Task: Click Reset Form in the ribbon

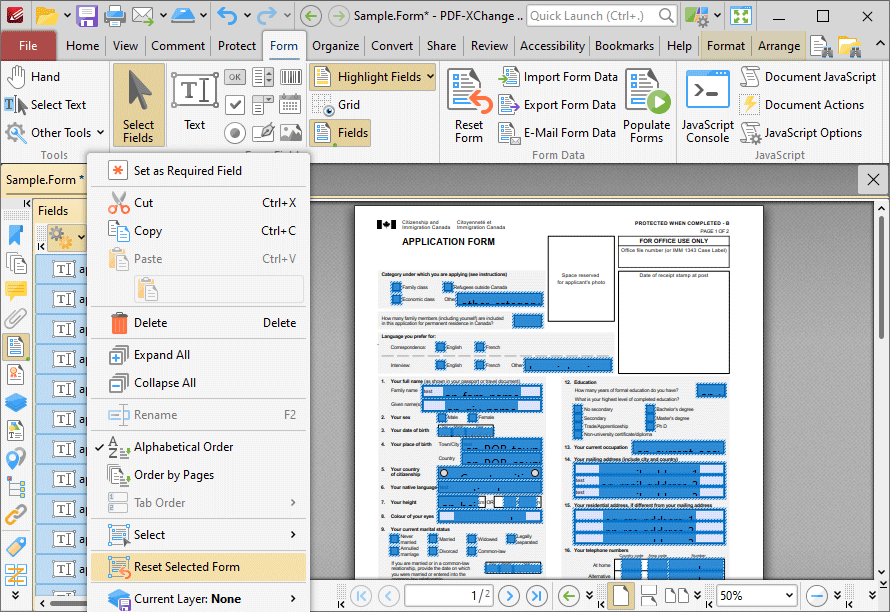Action: click(469, 106)
